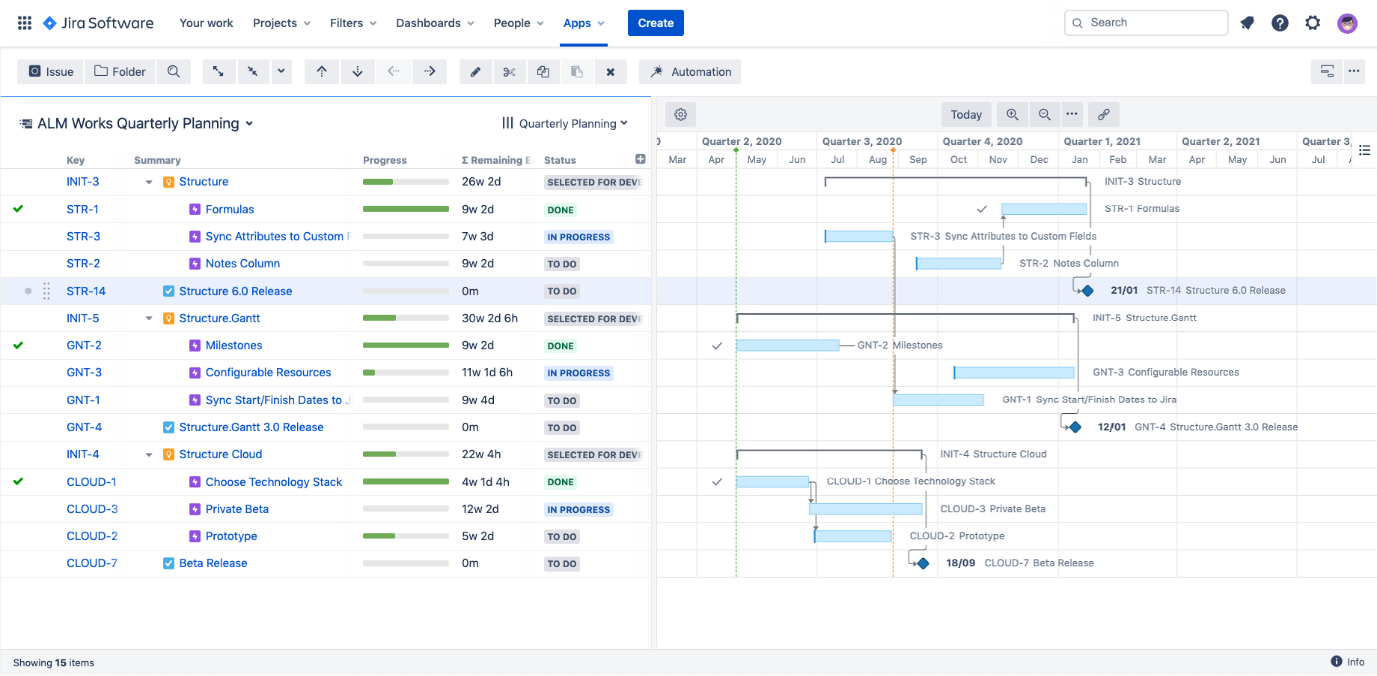Image resolution: width=1377 pixels, height=676 pixels.
Task: Open the Structure 6.0 Release summary link
Action: coord(236,291)
